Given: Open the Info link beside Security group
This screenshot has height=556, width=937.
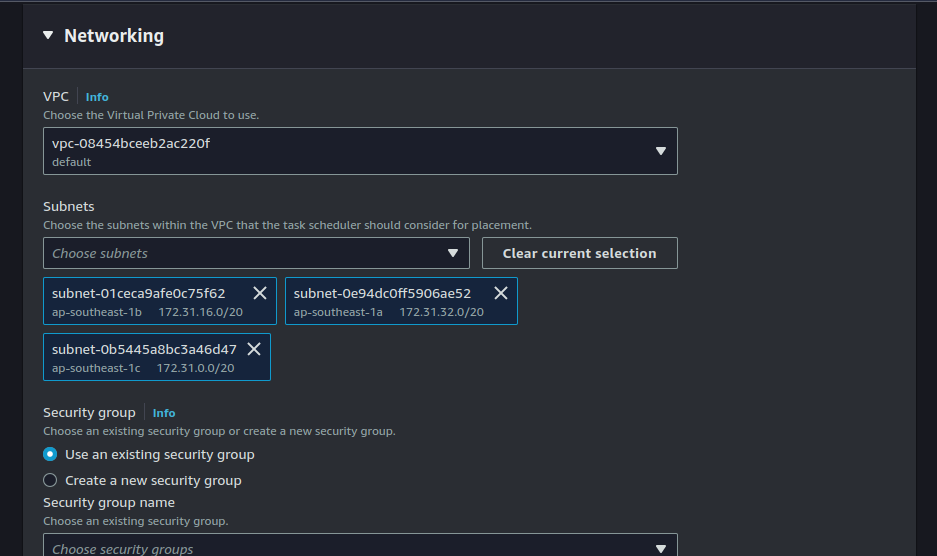Looking at the screenshot, I should click(164, 413).
